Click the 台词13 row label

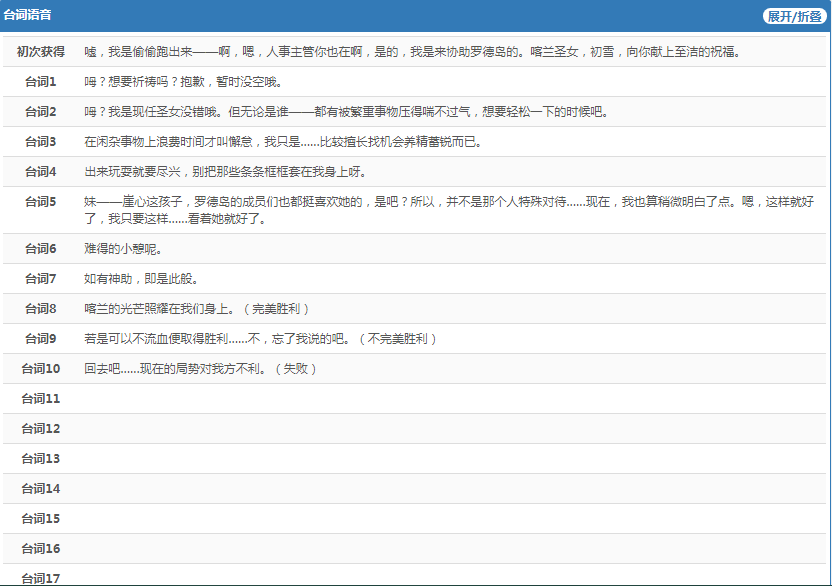pos(41,458)
